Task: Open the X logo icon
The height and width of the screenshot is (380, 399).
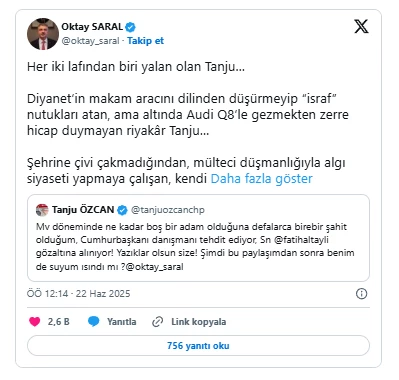Action: 361,26
